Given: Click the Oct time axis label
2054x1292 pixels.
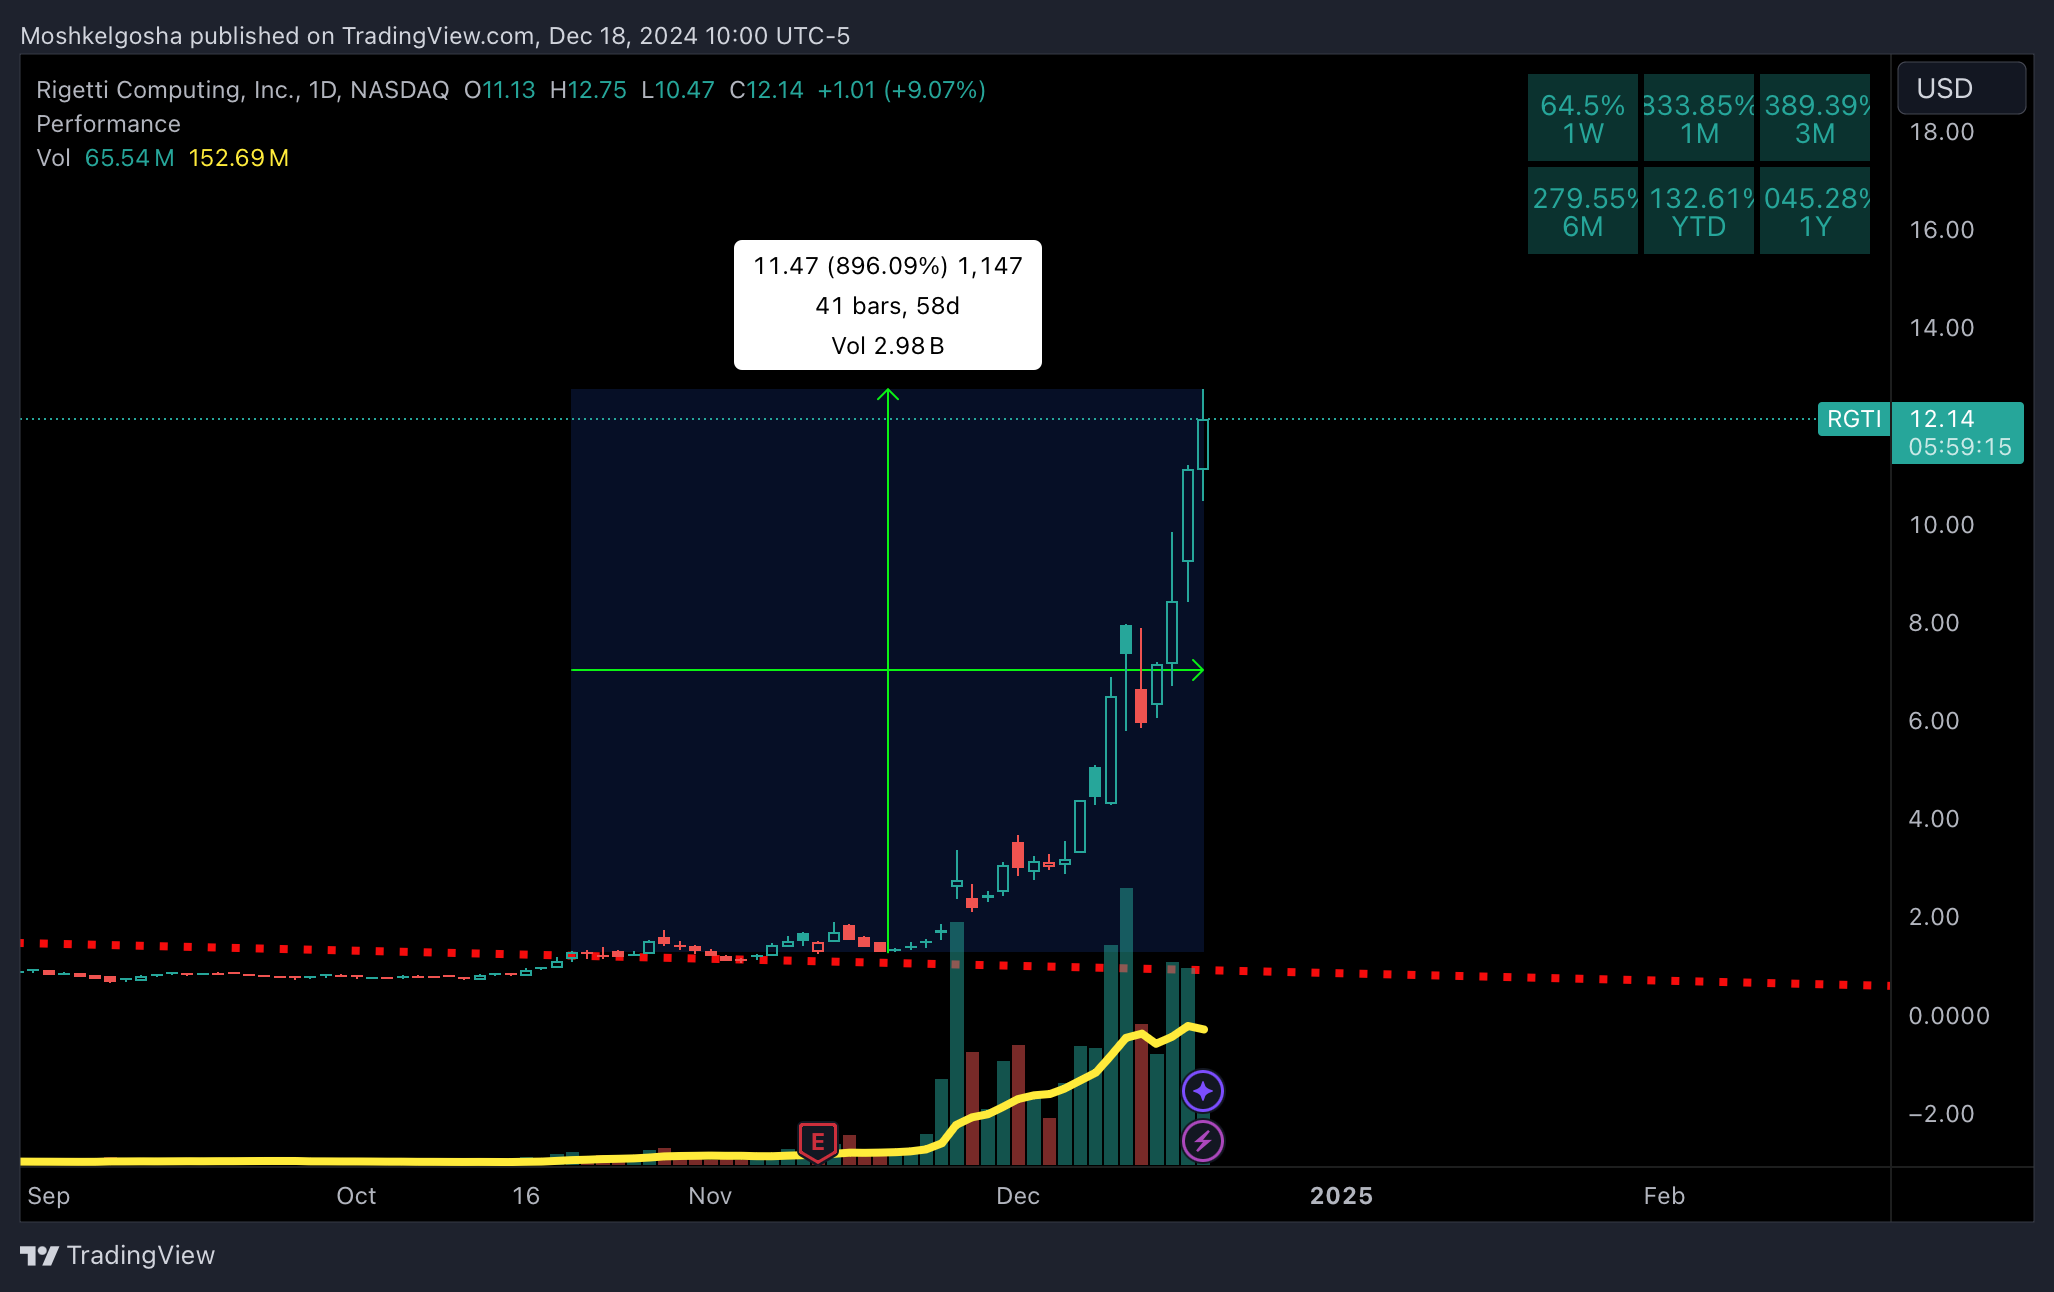Looking at the screenshot, I should pyautogui.click(x=356, y=1196).
